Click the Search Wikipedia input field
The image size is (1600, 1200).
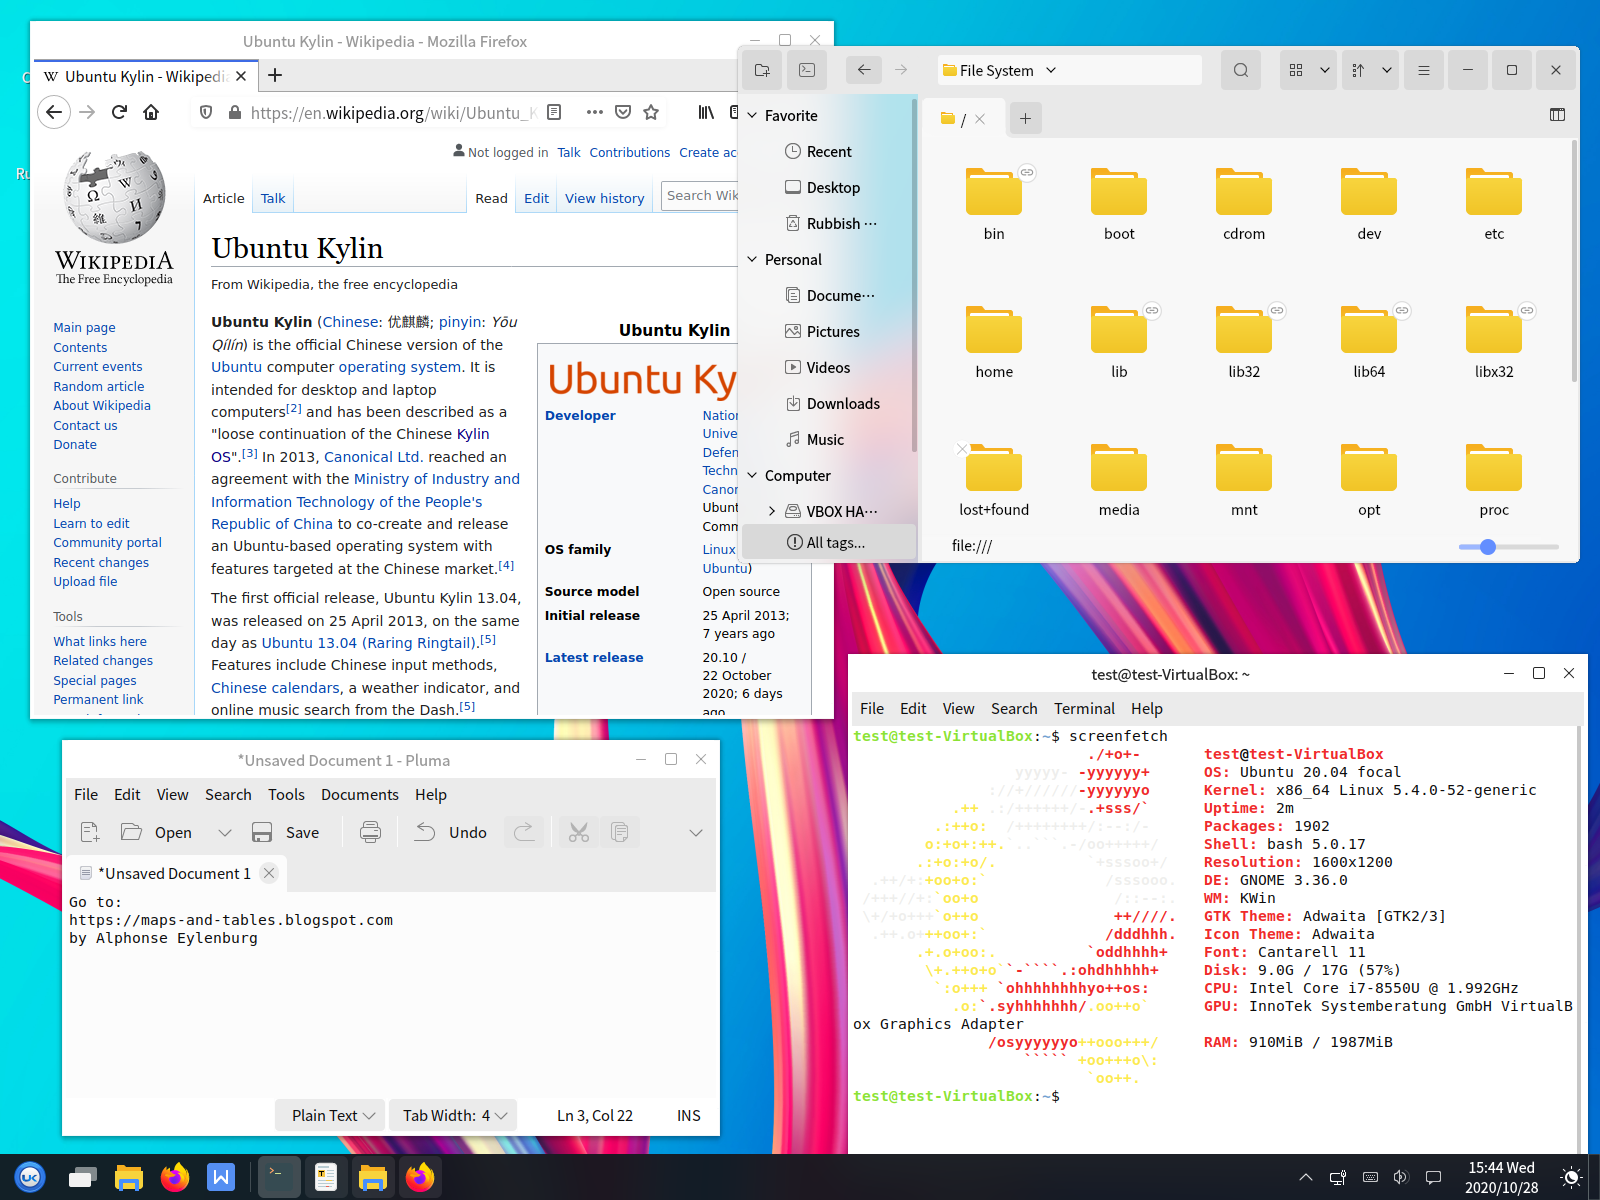701,196
